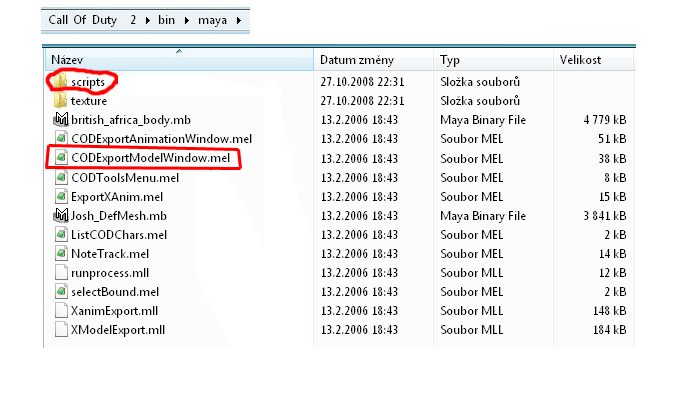Select the ExportXAnim.mel file icon

[x=61, y=196]
